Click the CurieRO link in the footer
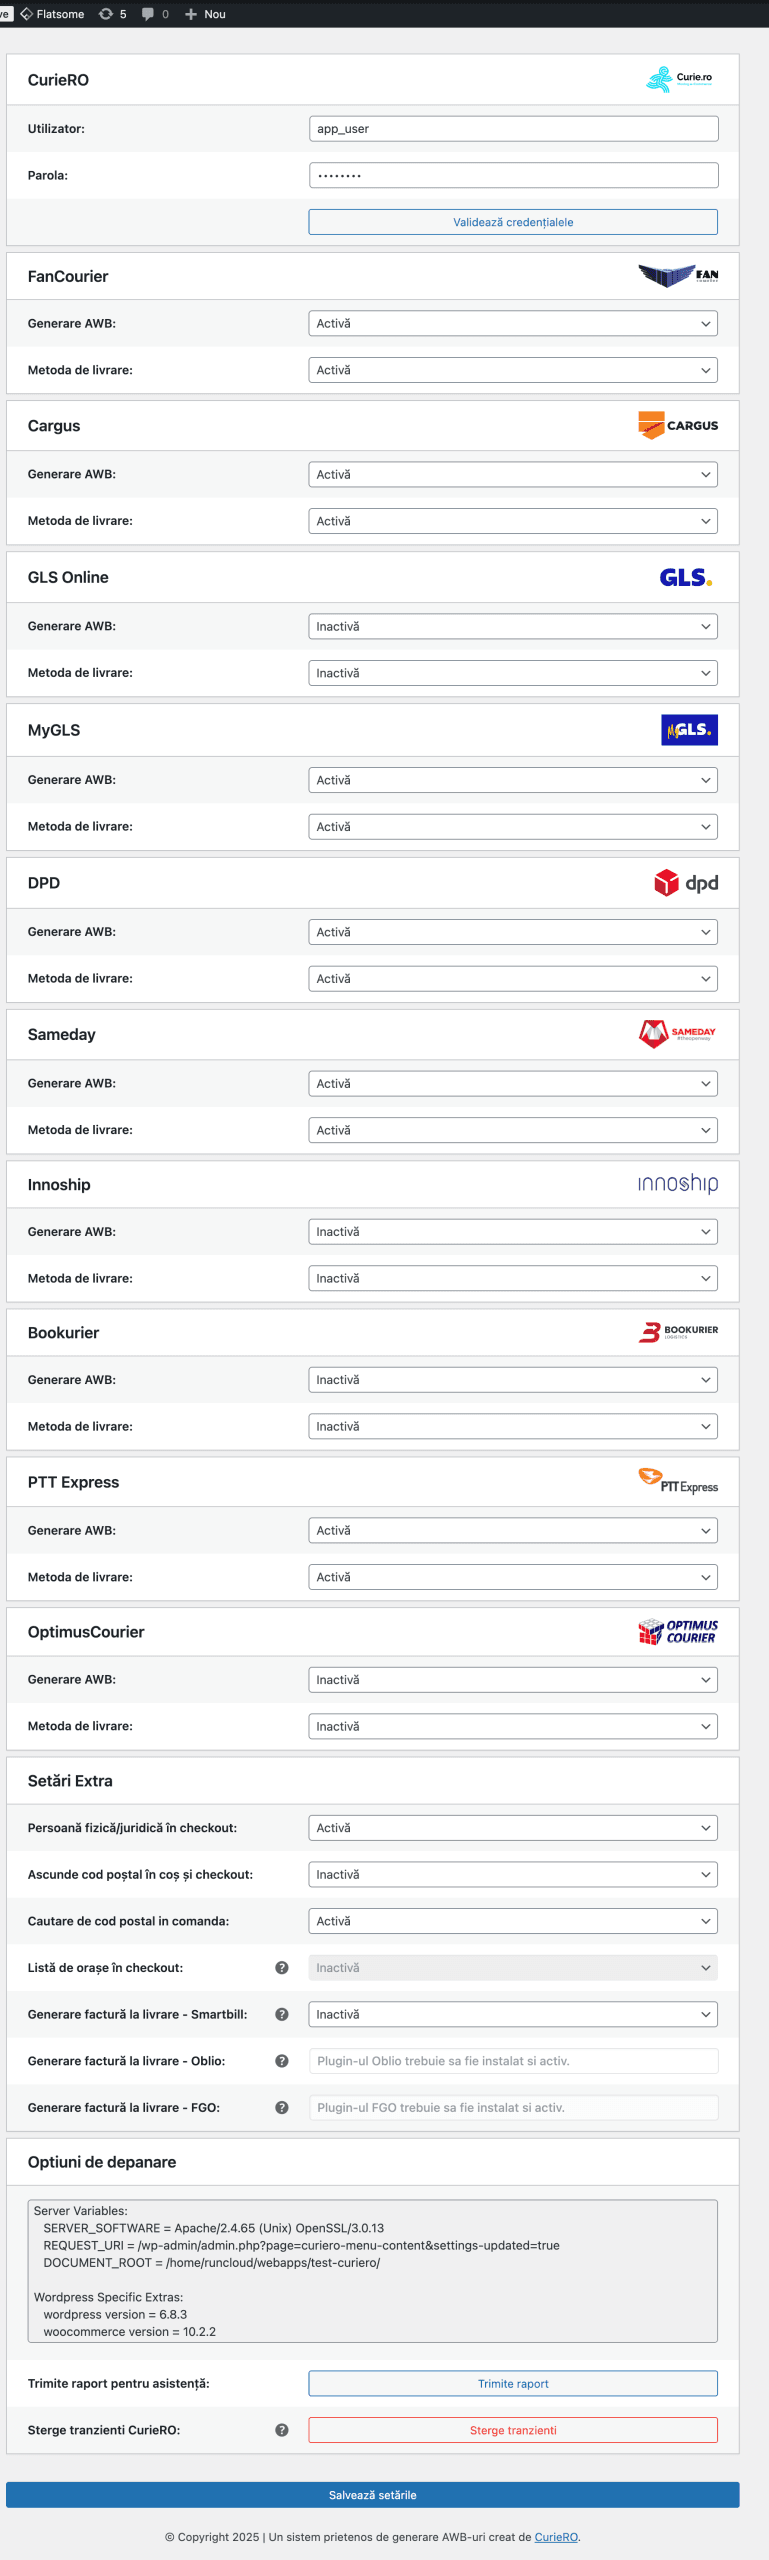The height and width of the screenshot is (2560, 769). (x=556, y=2537)
